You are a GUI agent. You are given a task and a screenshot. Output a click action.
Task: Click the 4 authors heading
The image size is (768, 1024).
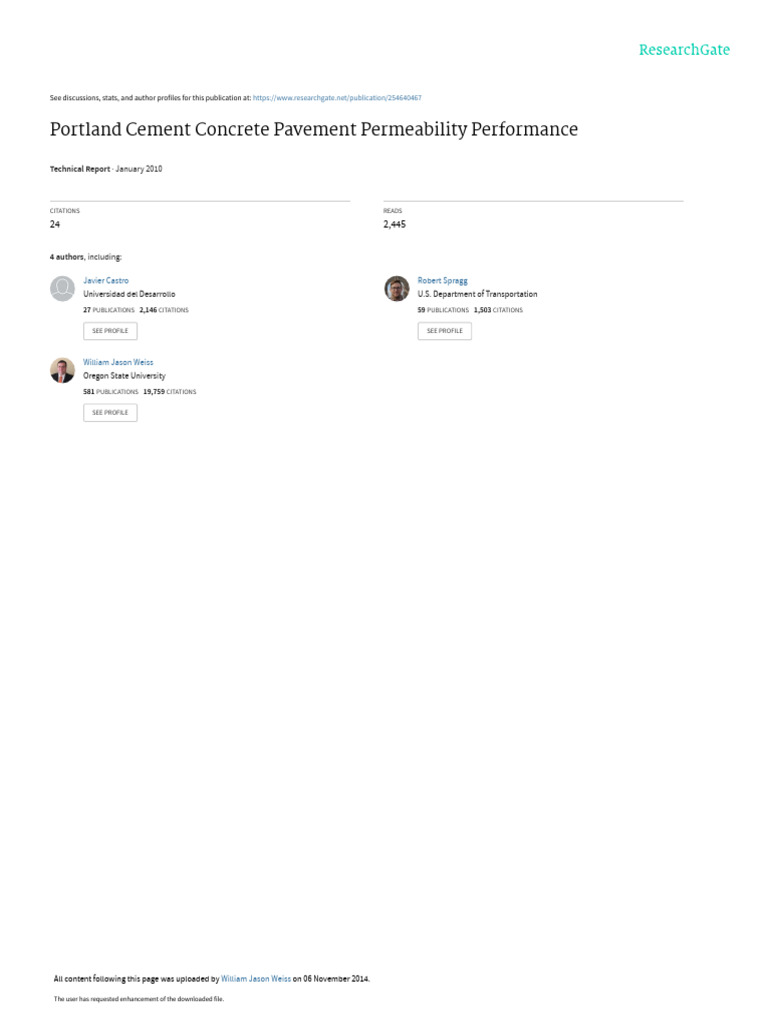click(68, 257)
